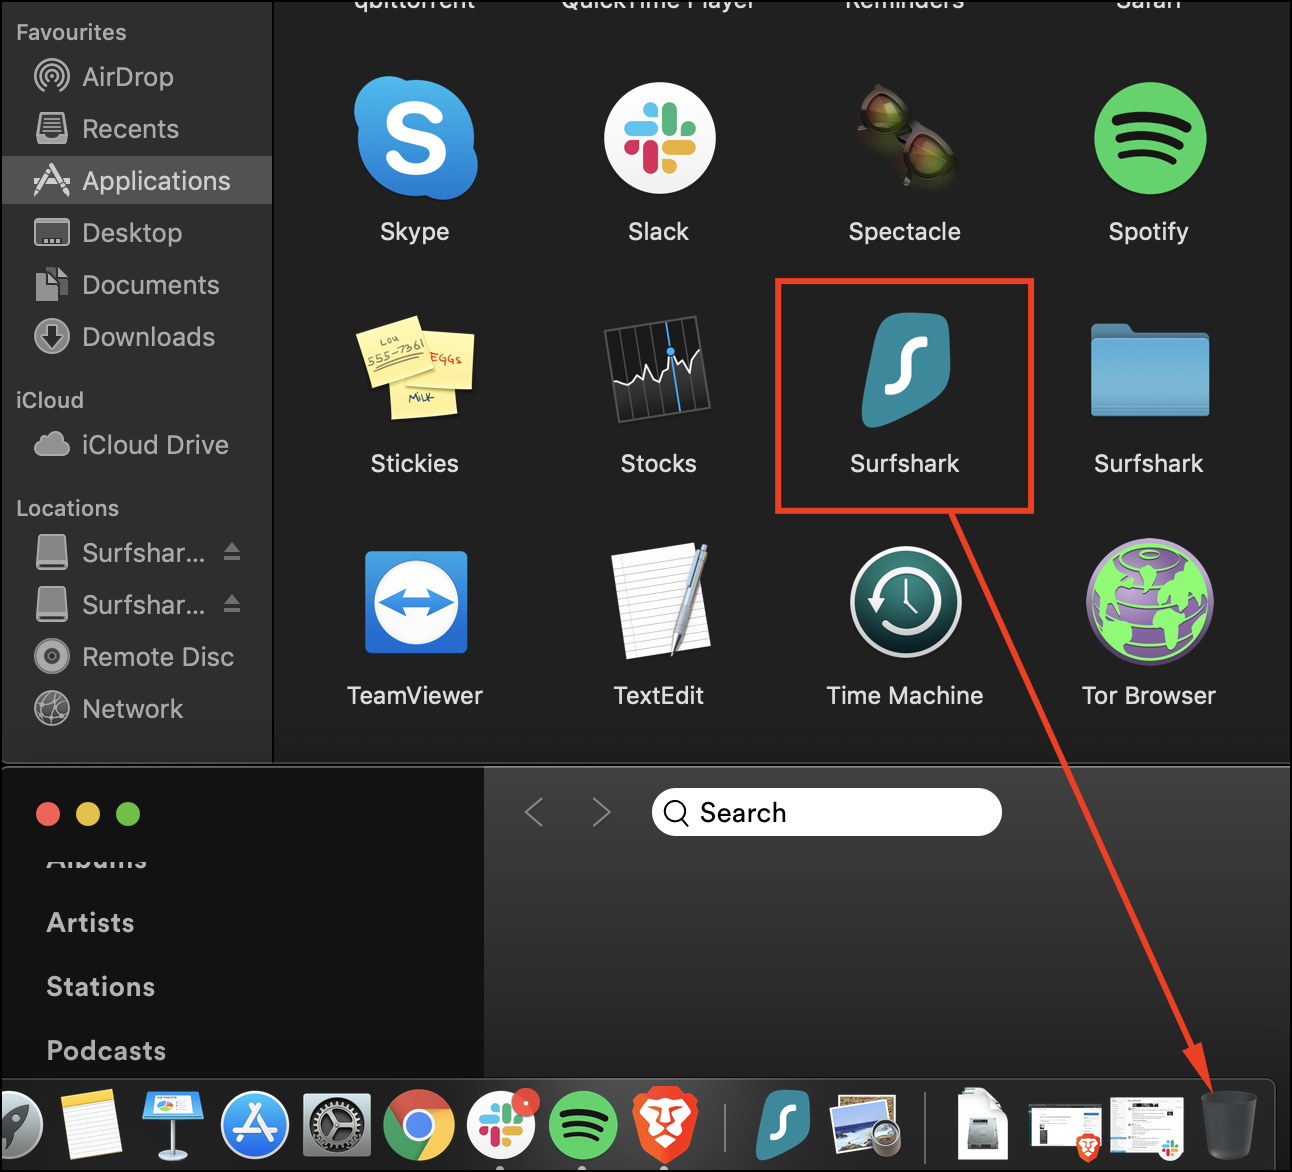1292x1172 pixels.
Task: Select the TextEdit app icon
Action: click(x=660, y=600)
